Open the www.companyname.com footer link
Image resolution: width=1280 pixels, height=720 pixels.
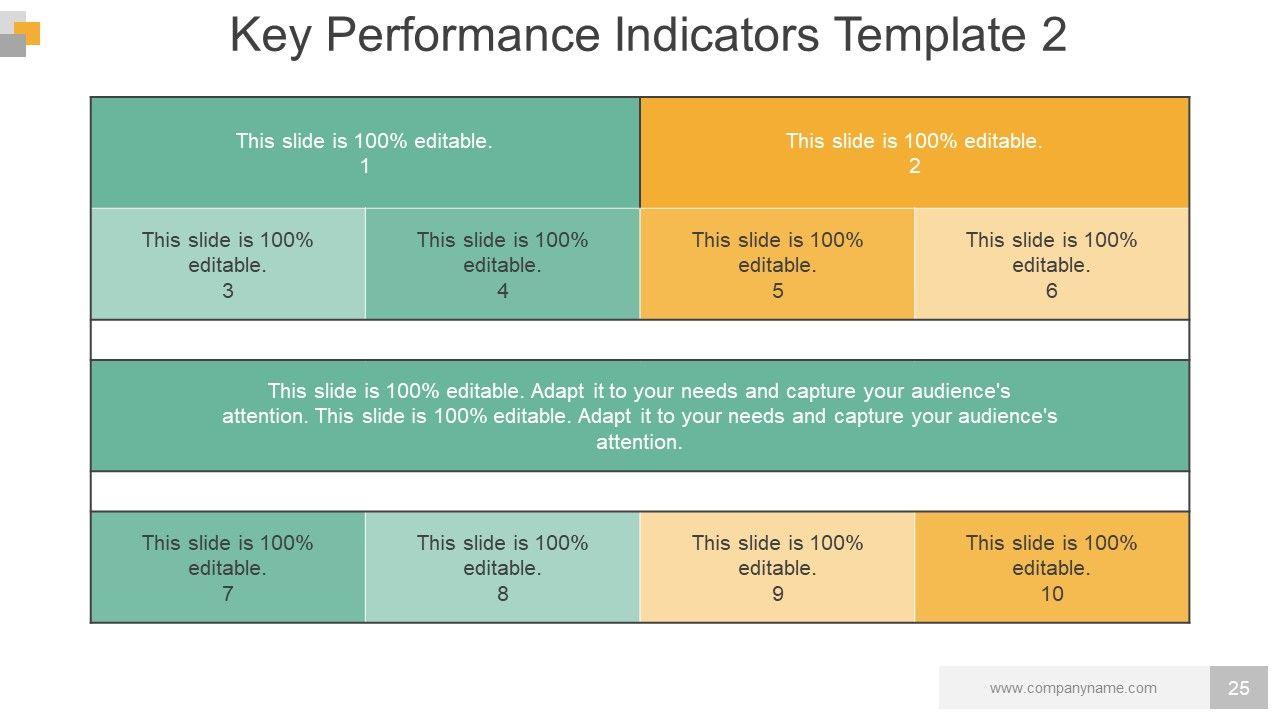tap(1073, 688)
